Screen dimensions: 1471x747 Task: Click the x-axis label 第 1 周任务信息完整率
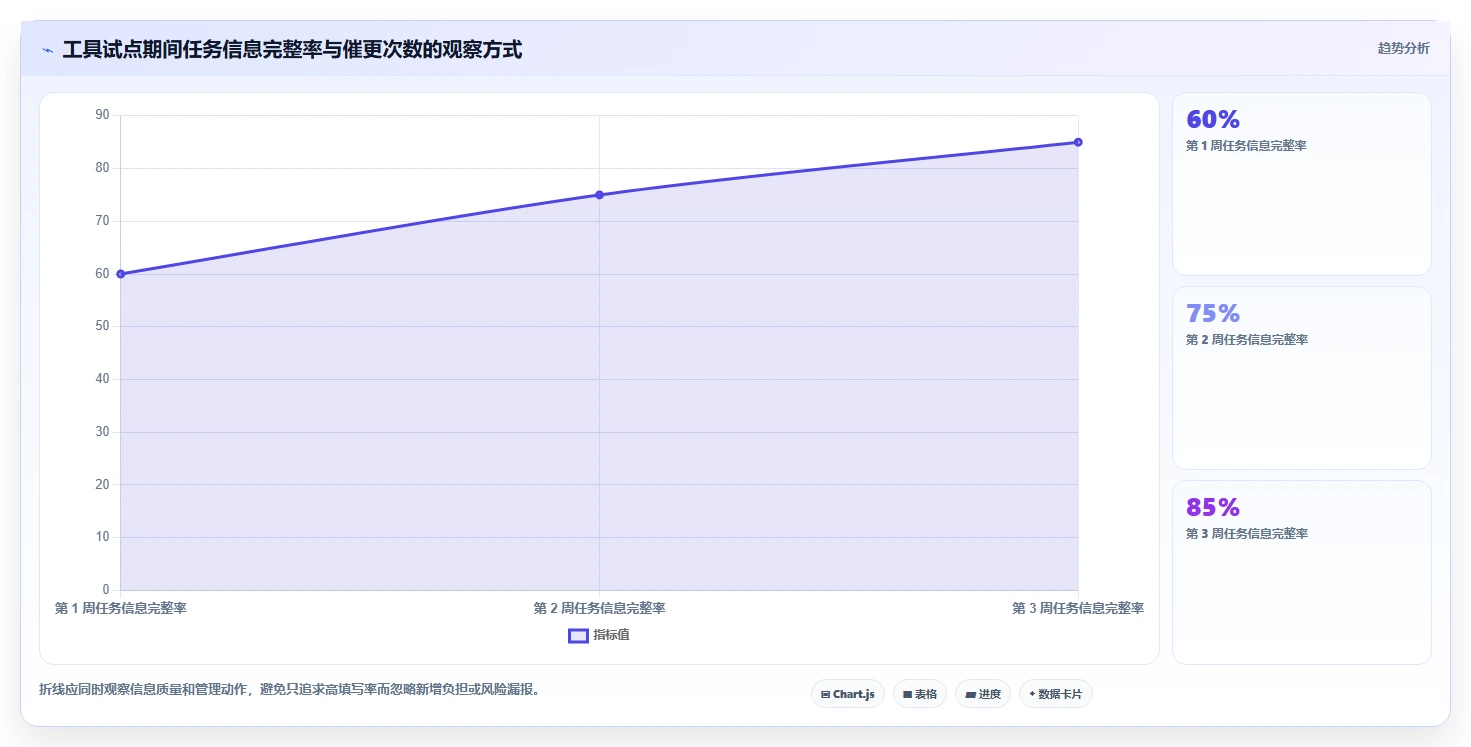(x=121, y=608)
